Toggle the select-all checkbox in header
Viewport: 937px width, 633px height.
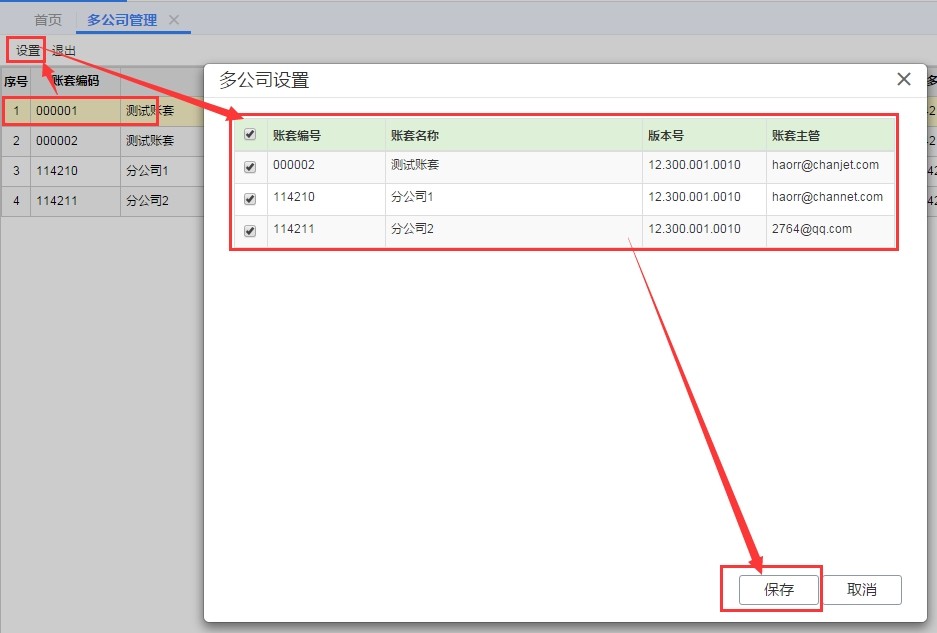coord(250,134)
